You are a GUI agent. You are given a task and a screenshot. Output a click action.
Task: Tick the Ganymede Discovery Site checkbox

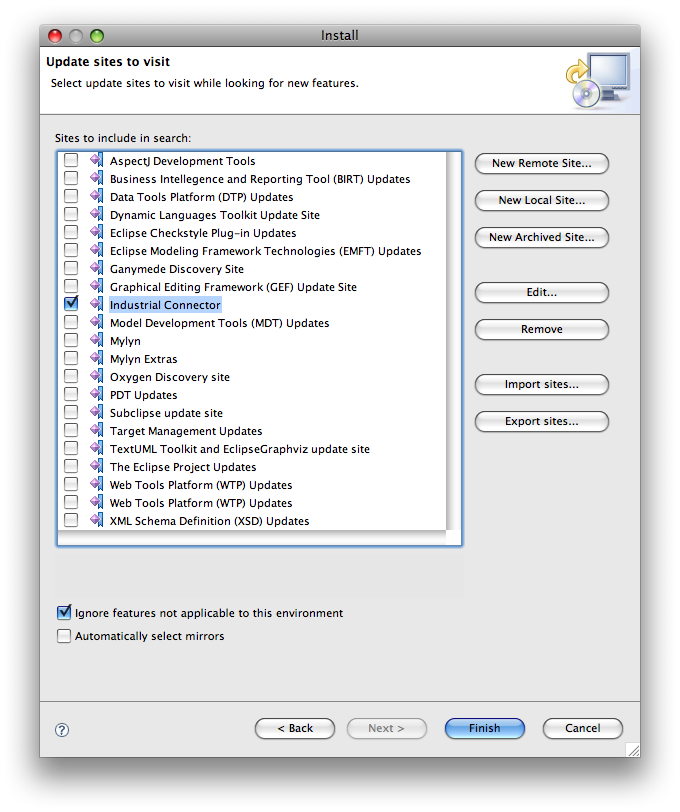tap(71, 268)
